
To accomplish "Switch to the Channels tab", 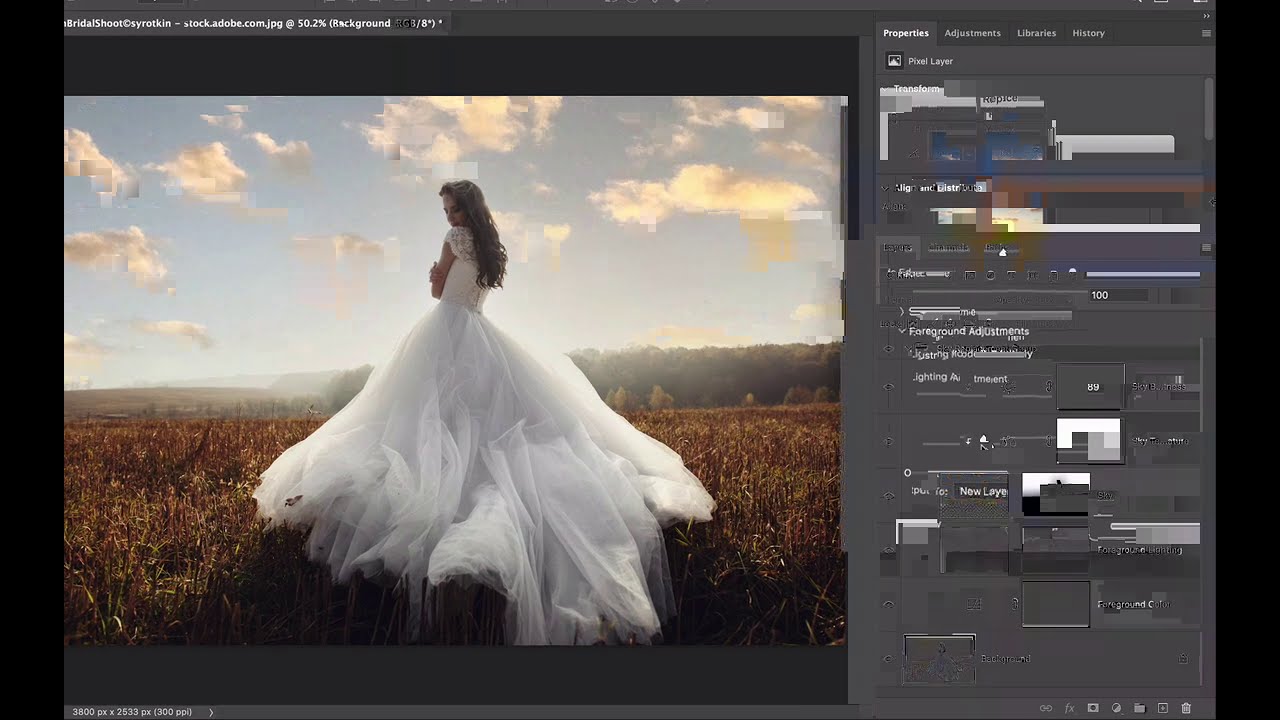I will coord(948,247).
